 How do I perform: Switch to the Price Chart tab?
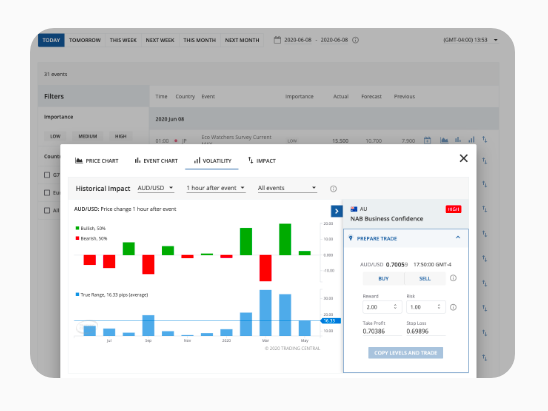tap(97, 161)
